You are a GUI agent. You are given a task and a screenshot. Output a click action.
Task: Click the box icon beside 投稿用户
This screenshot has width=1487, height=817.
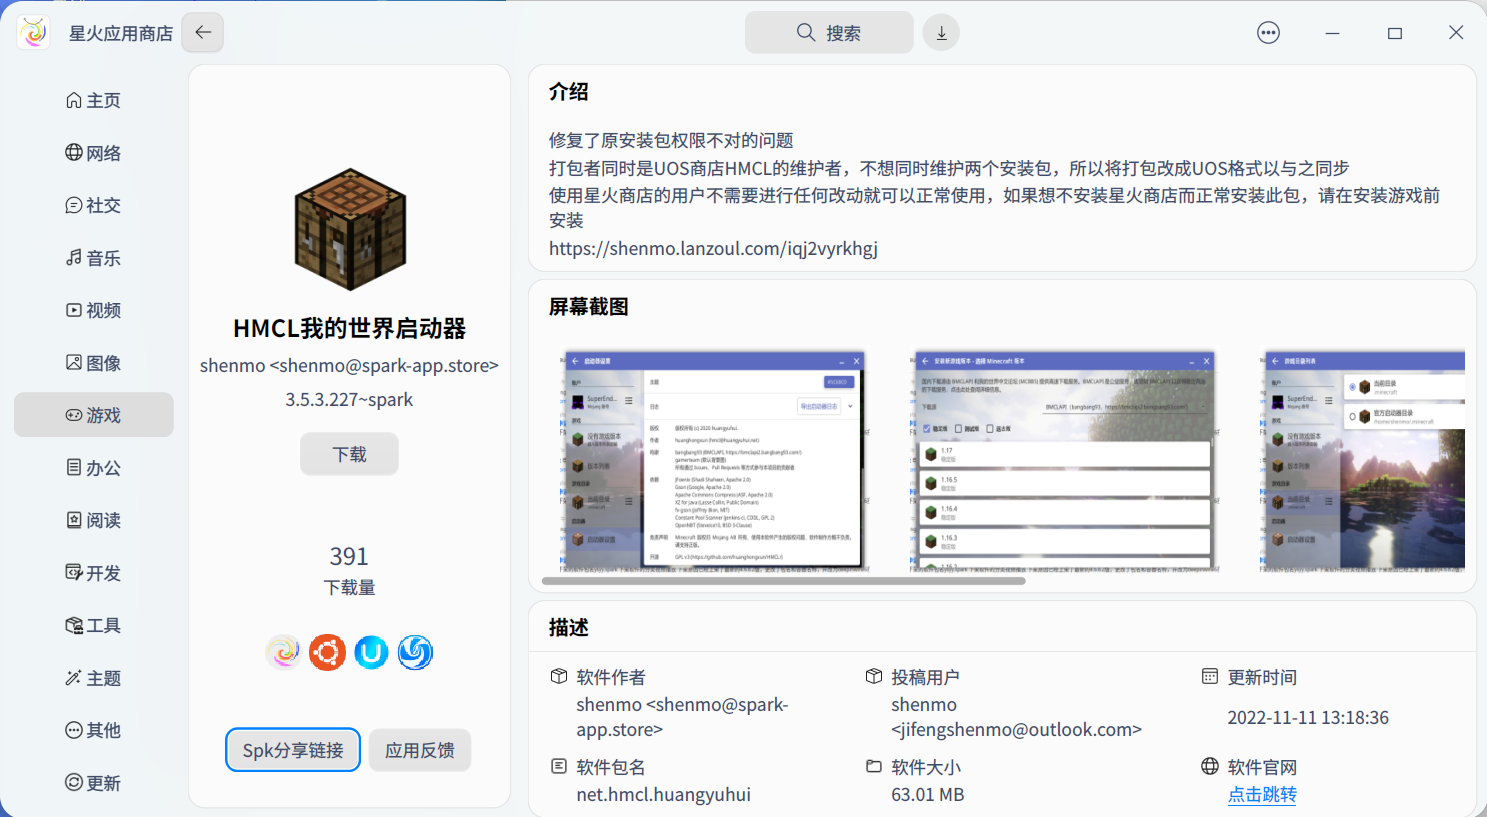tap(874, 676)
